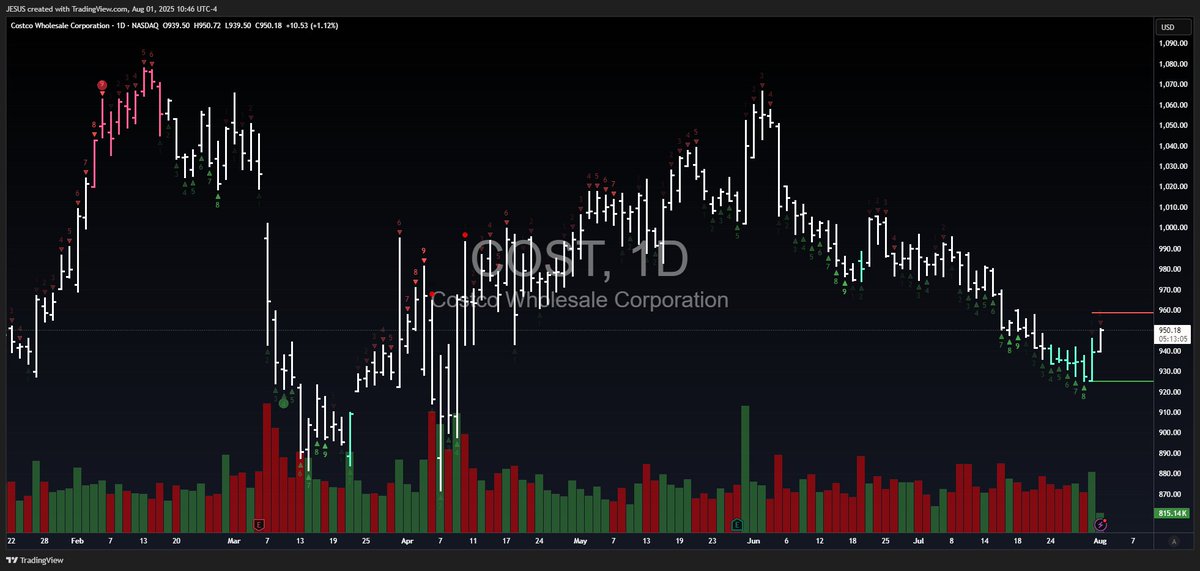The image size is (1200, 571).
Task: Click the Feb label on the time axis
Action: point(78,541)
